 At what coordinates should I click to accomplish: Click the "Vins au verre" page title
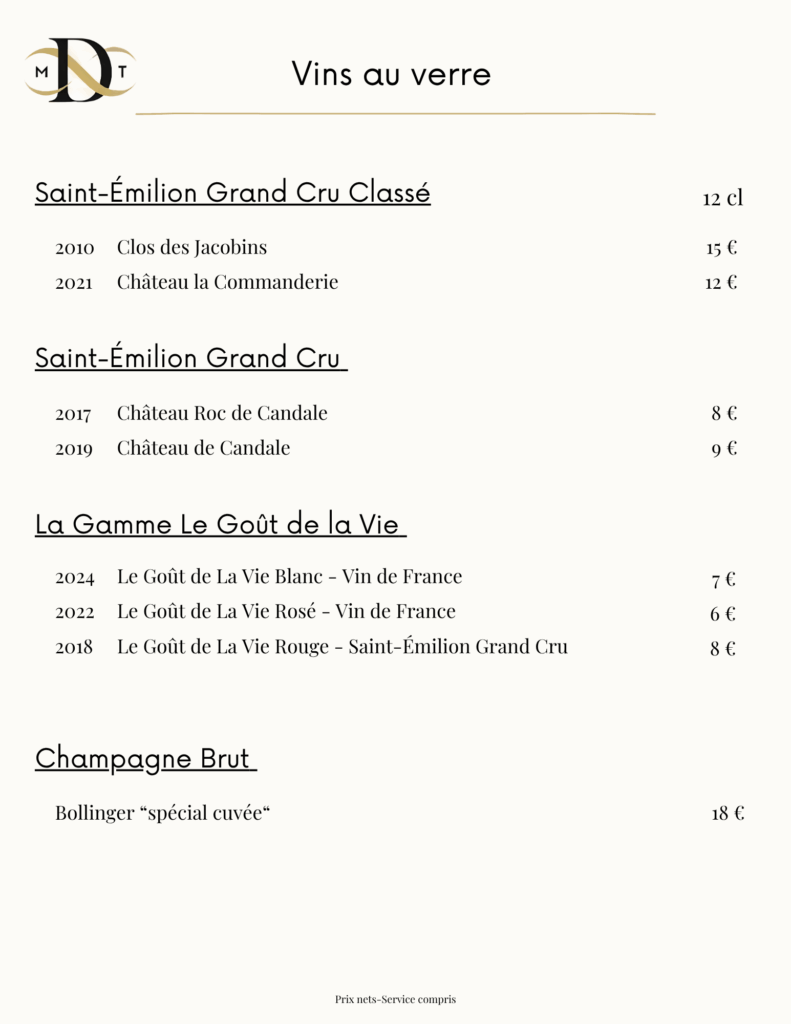point(391,74)
